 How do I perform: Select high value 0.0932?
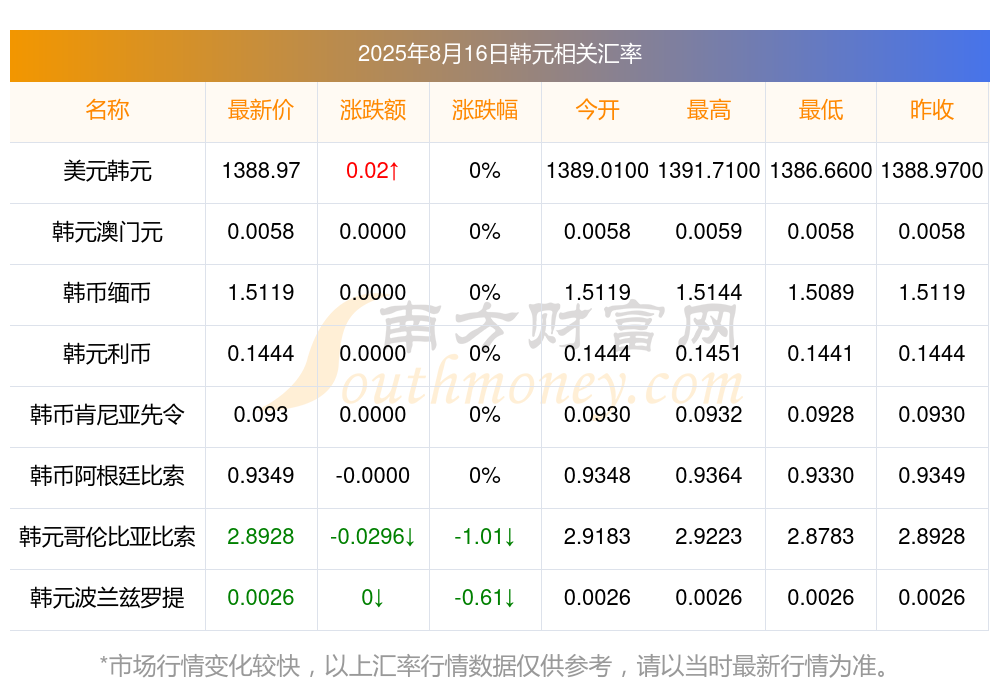coord(709,415)
